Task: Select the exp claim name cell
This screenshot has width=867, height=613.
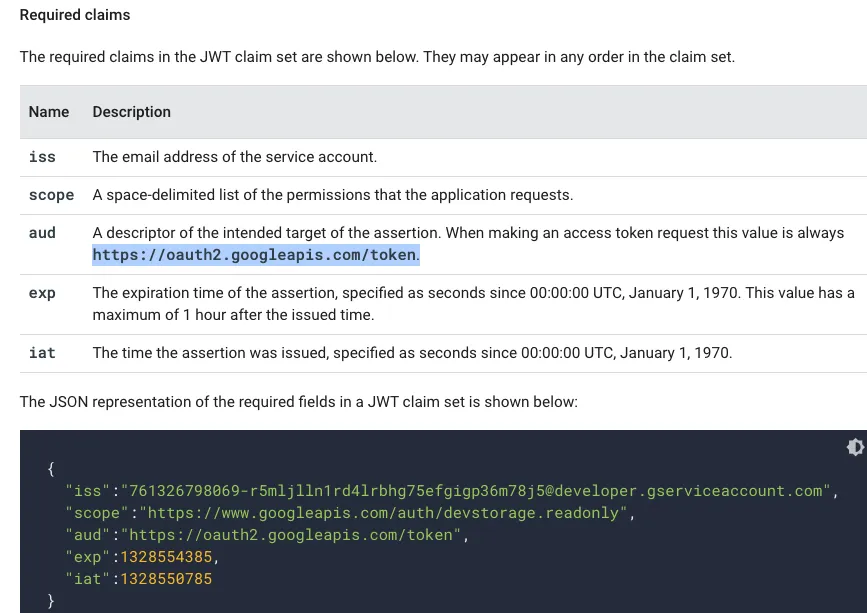Action: 43,293
